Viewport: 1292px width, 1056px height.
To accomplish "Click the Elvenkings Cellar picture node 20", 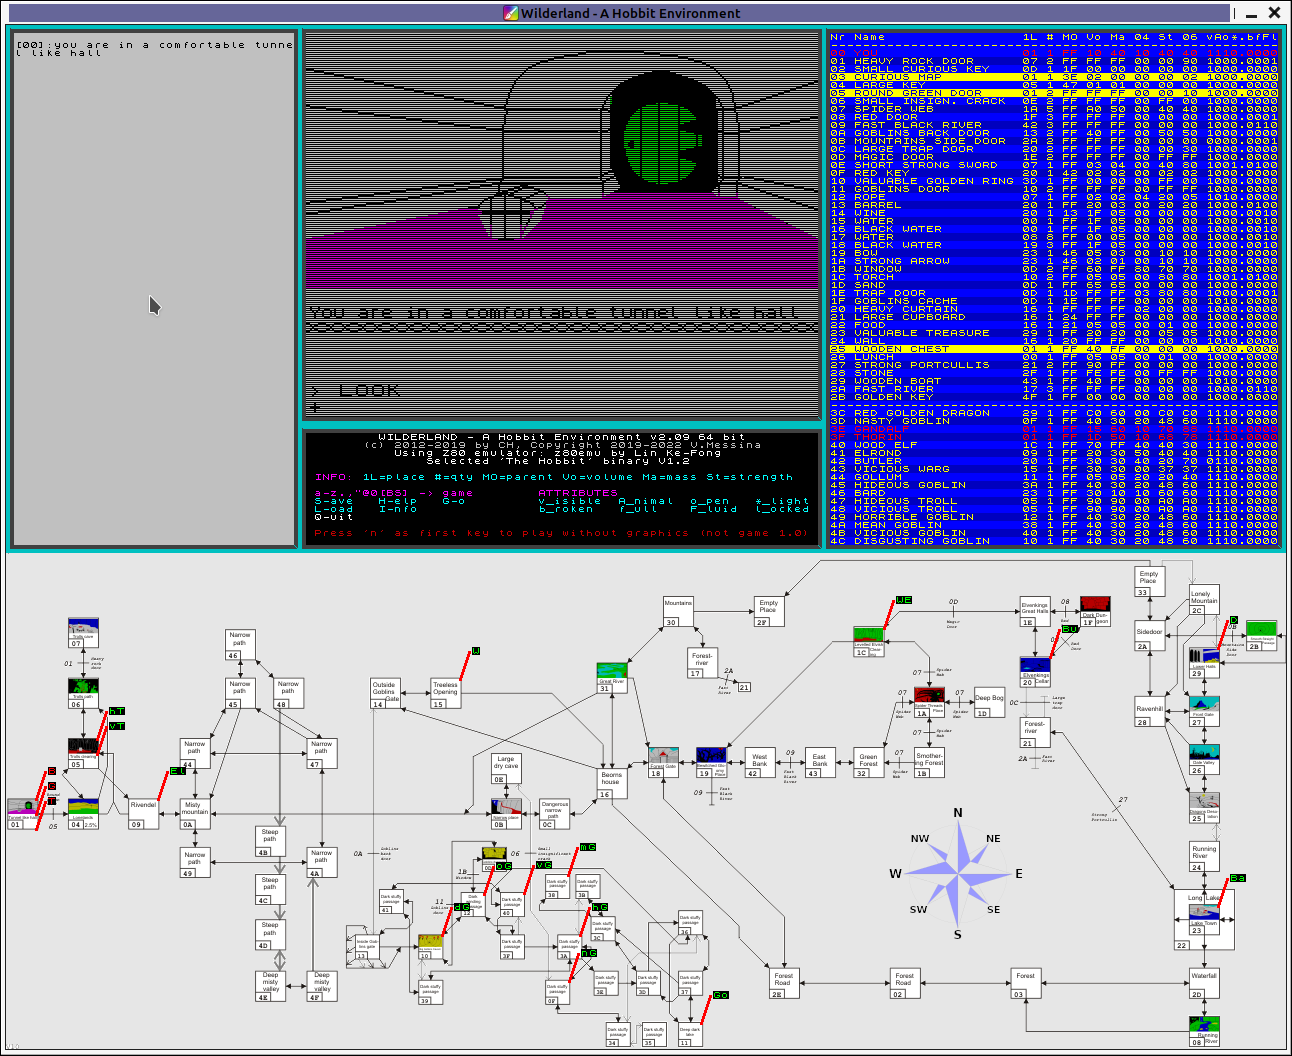I will (x=1035, y=672).
